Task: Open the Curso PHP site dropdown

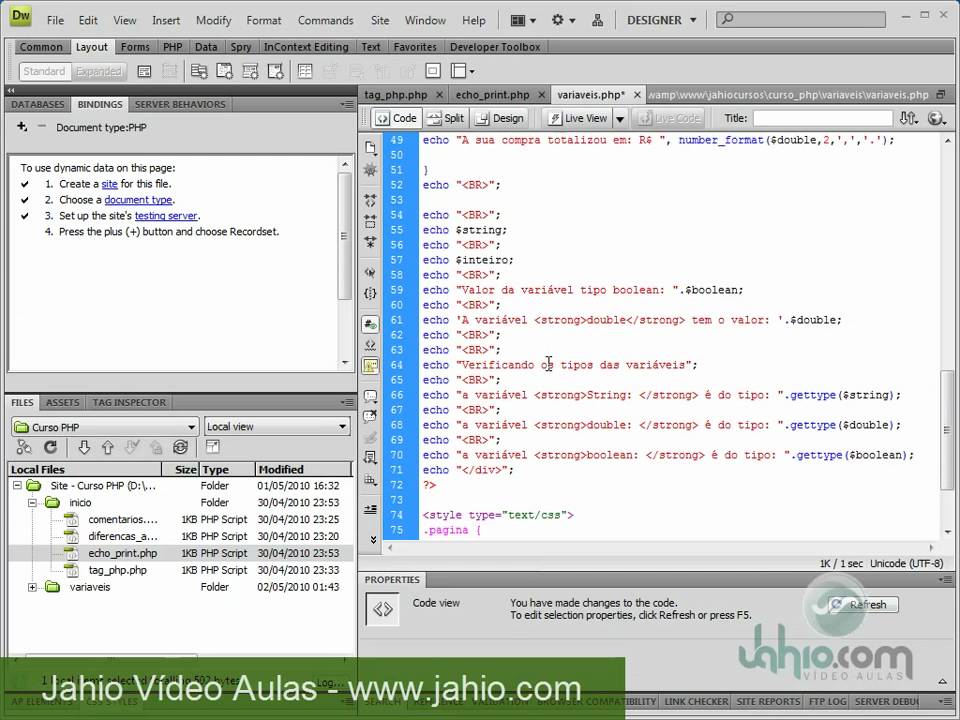Action: tap(105, 427)
